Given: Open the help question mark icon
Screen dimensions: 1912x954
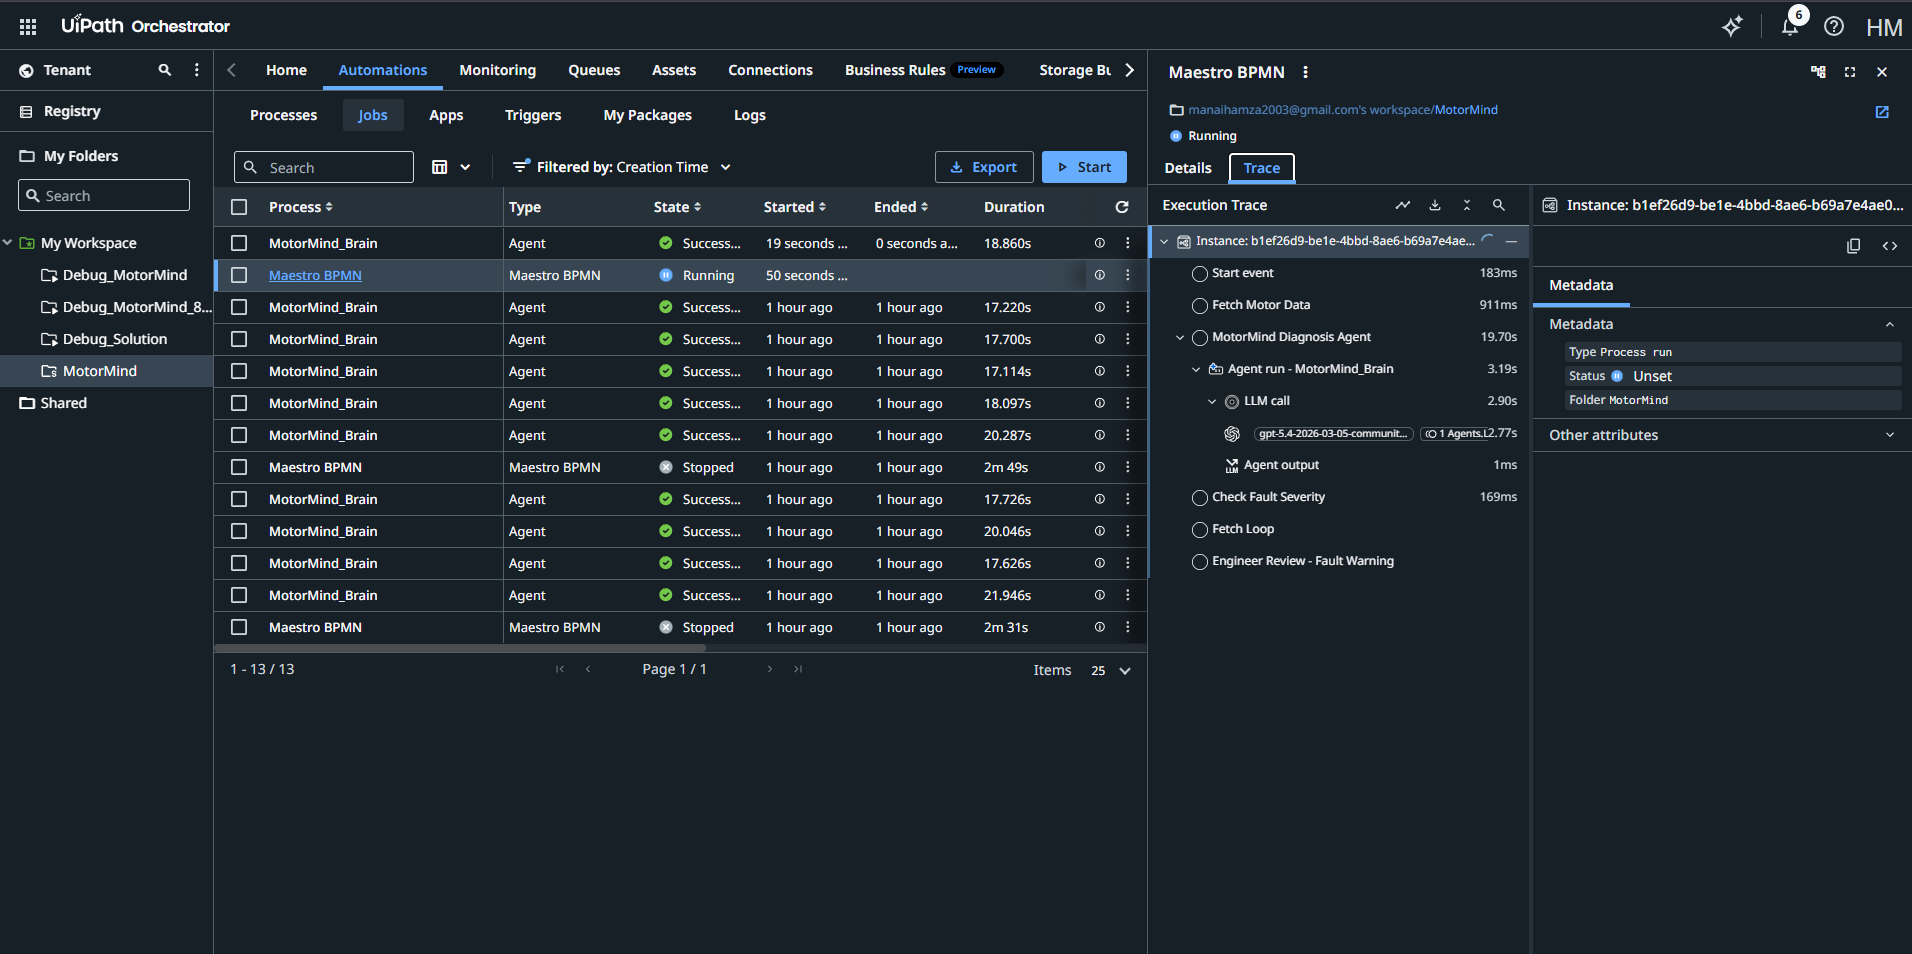Looking at the screenshot, I should [x=1834, y=27].
